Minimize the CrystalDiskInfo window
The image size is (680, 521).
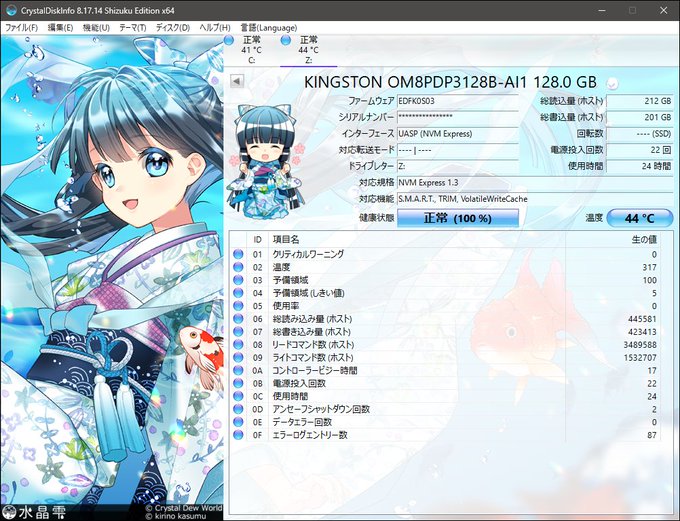click(x=602, y=10)
